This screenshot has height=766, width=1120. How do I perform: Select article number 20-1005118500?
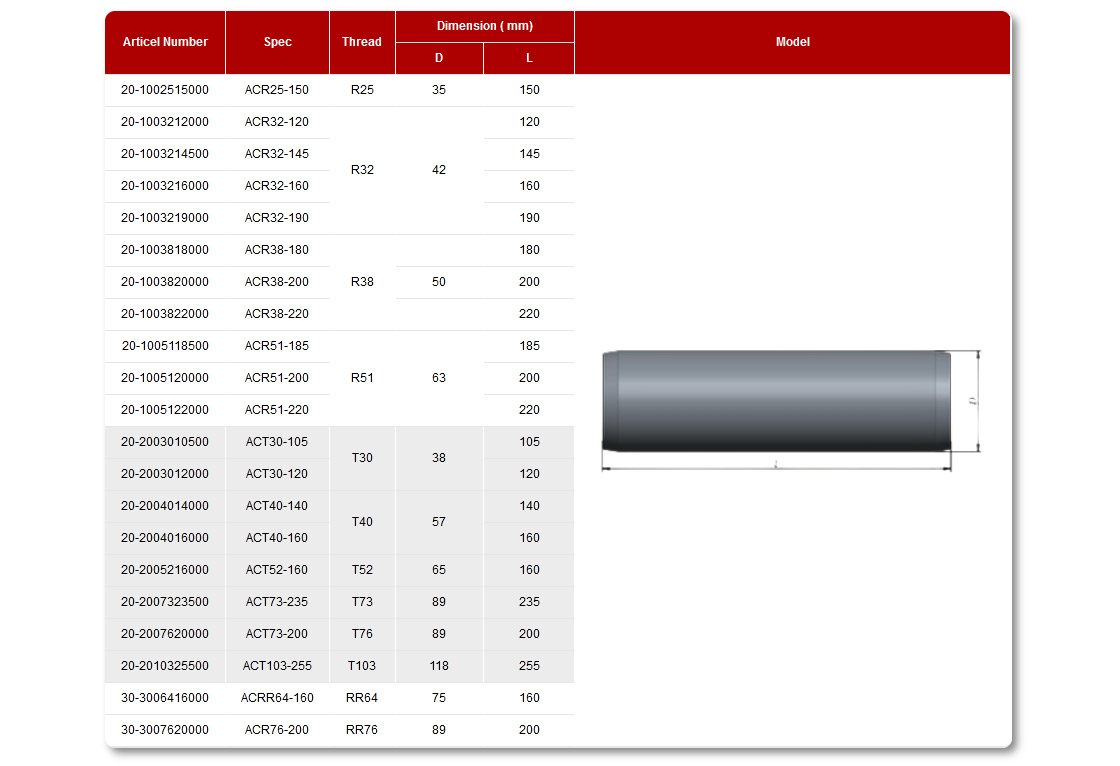[165, 346]
